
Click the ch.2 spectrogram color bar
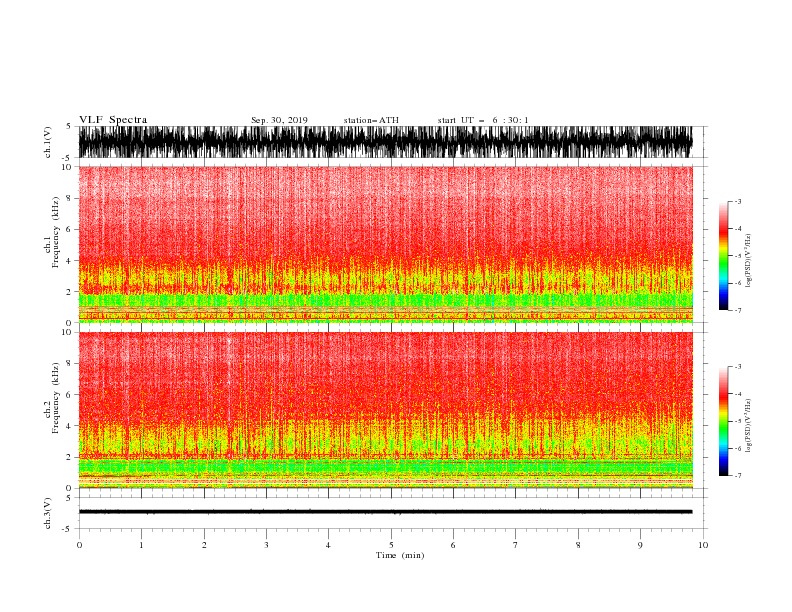723,421
